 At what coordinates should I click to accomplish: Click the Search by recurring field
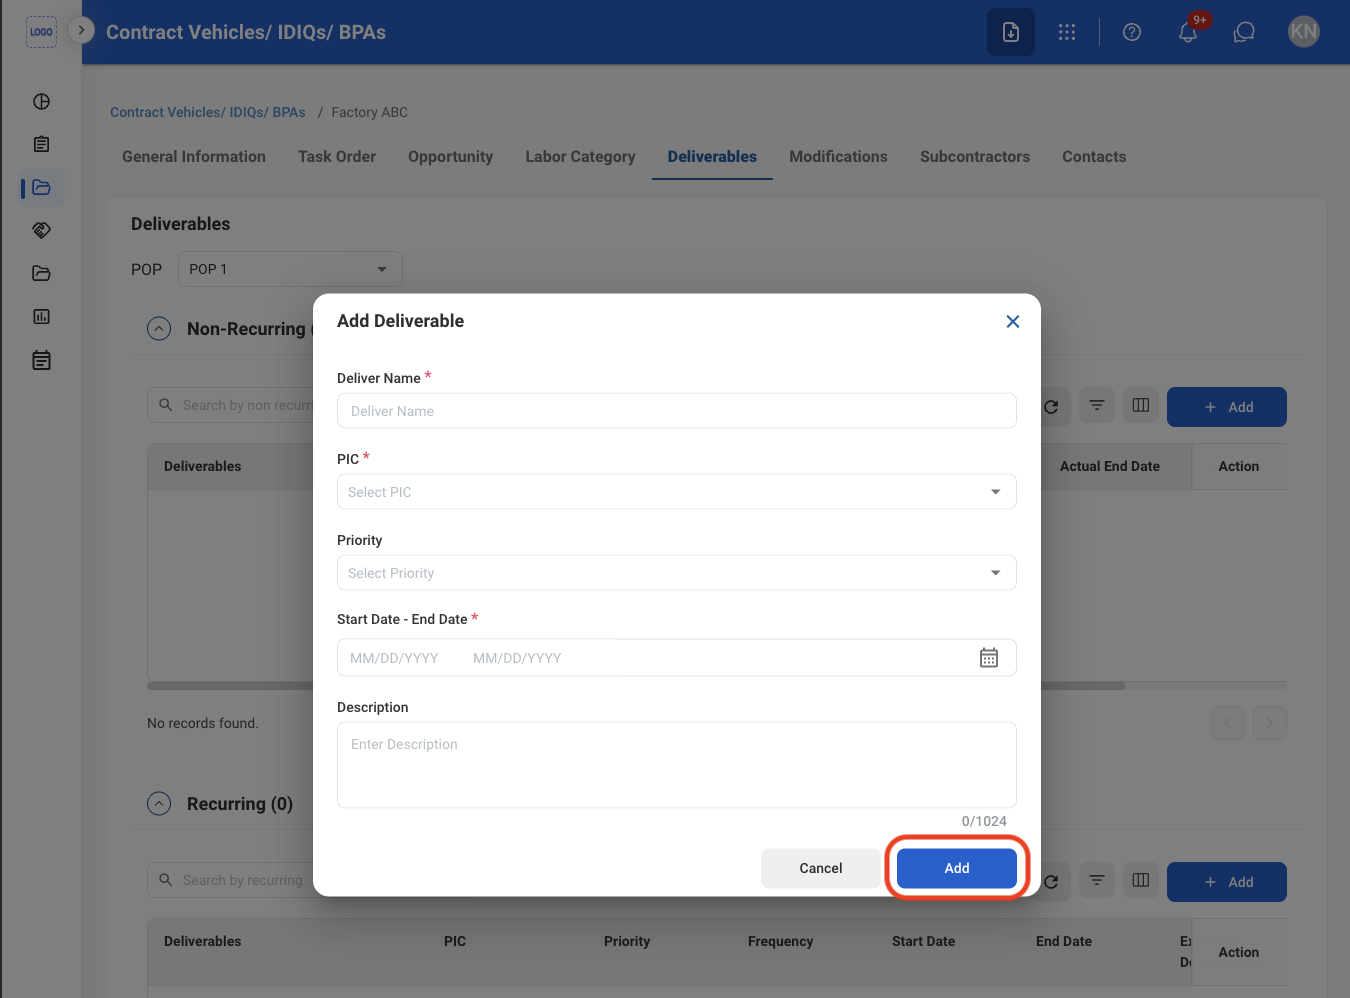(x=231, y=880)
